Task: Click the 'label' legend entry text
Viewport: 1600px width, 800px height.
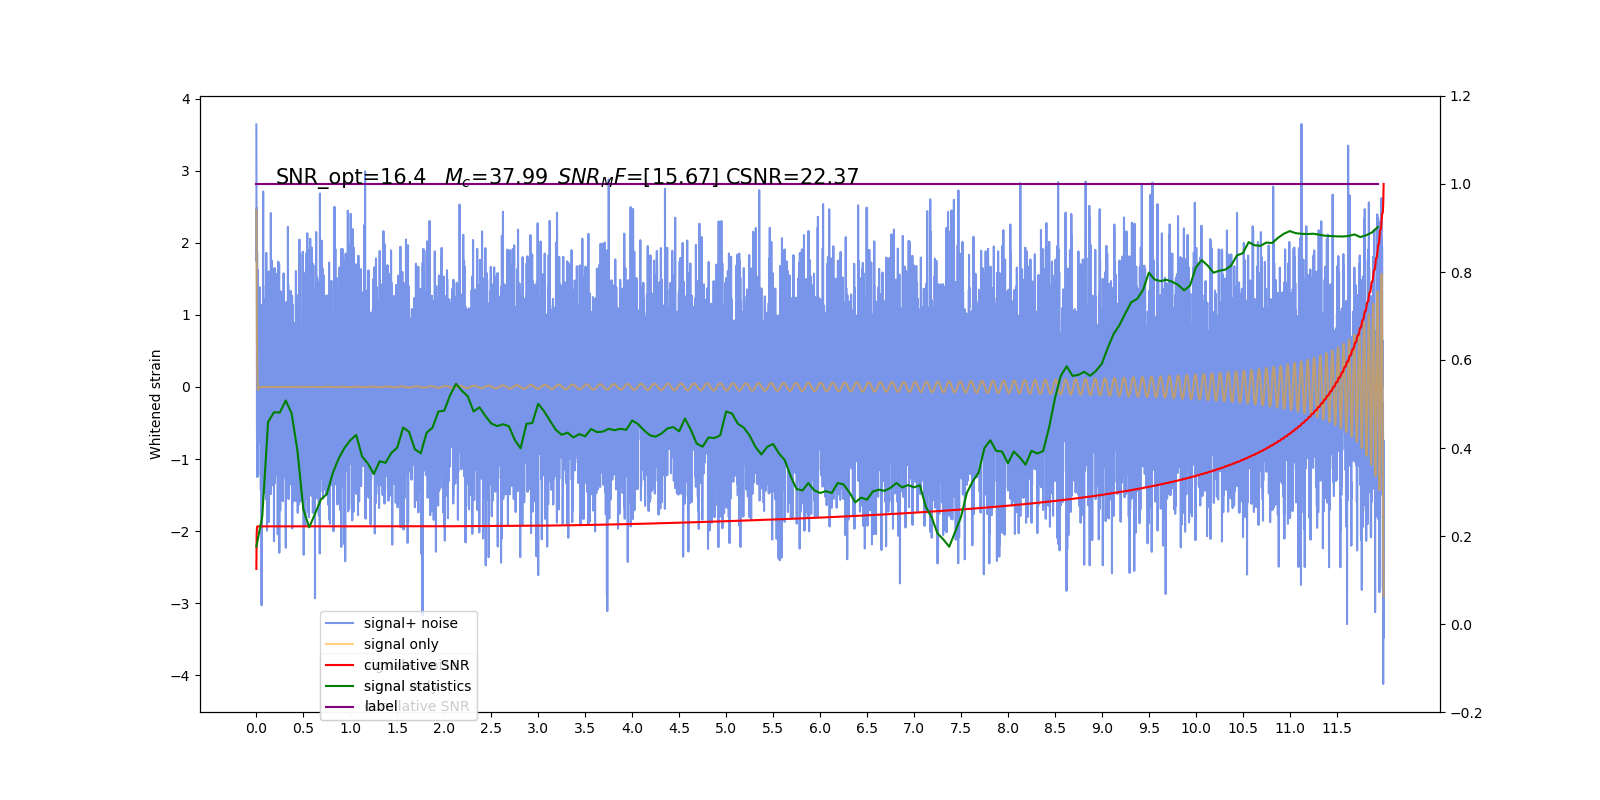Action: (381, 706)
